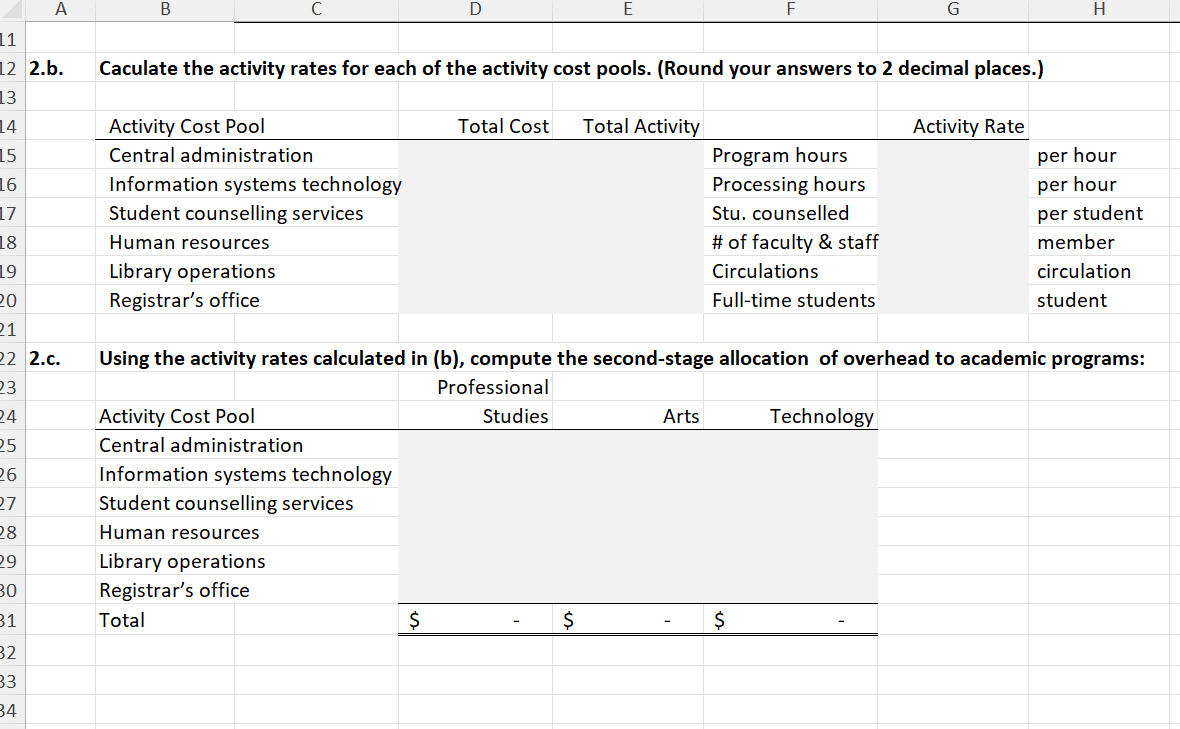Screen dimensions: 1180x729
Task: Select column E header
Action: (x=628, y=9)
